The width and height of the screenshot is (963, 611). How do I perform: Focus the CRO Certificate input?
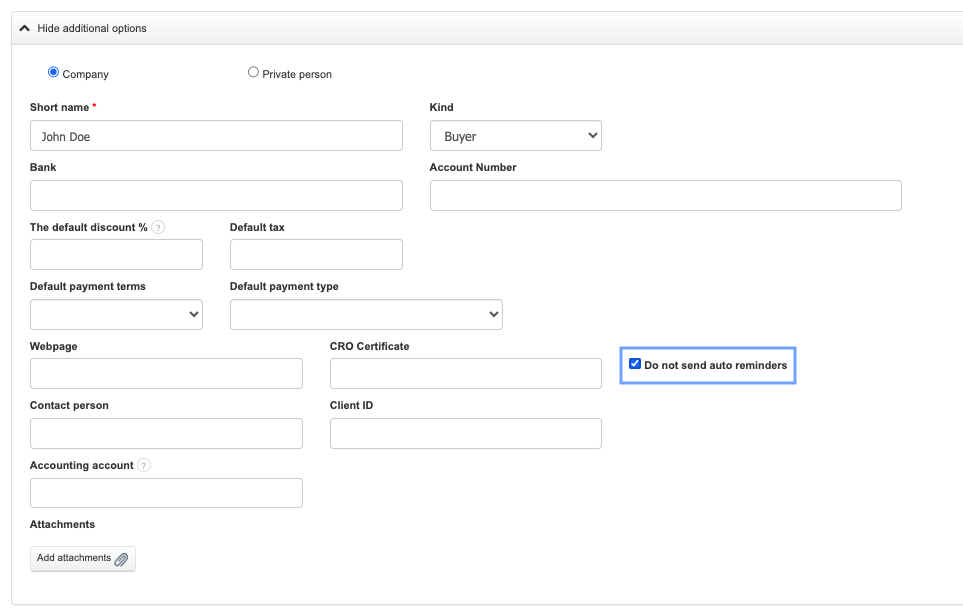[x=466, y=374]
